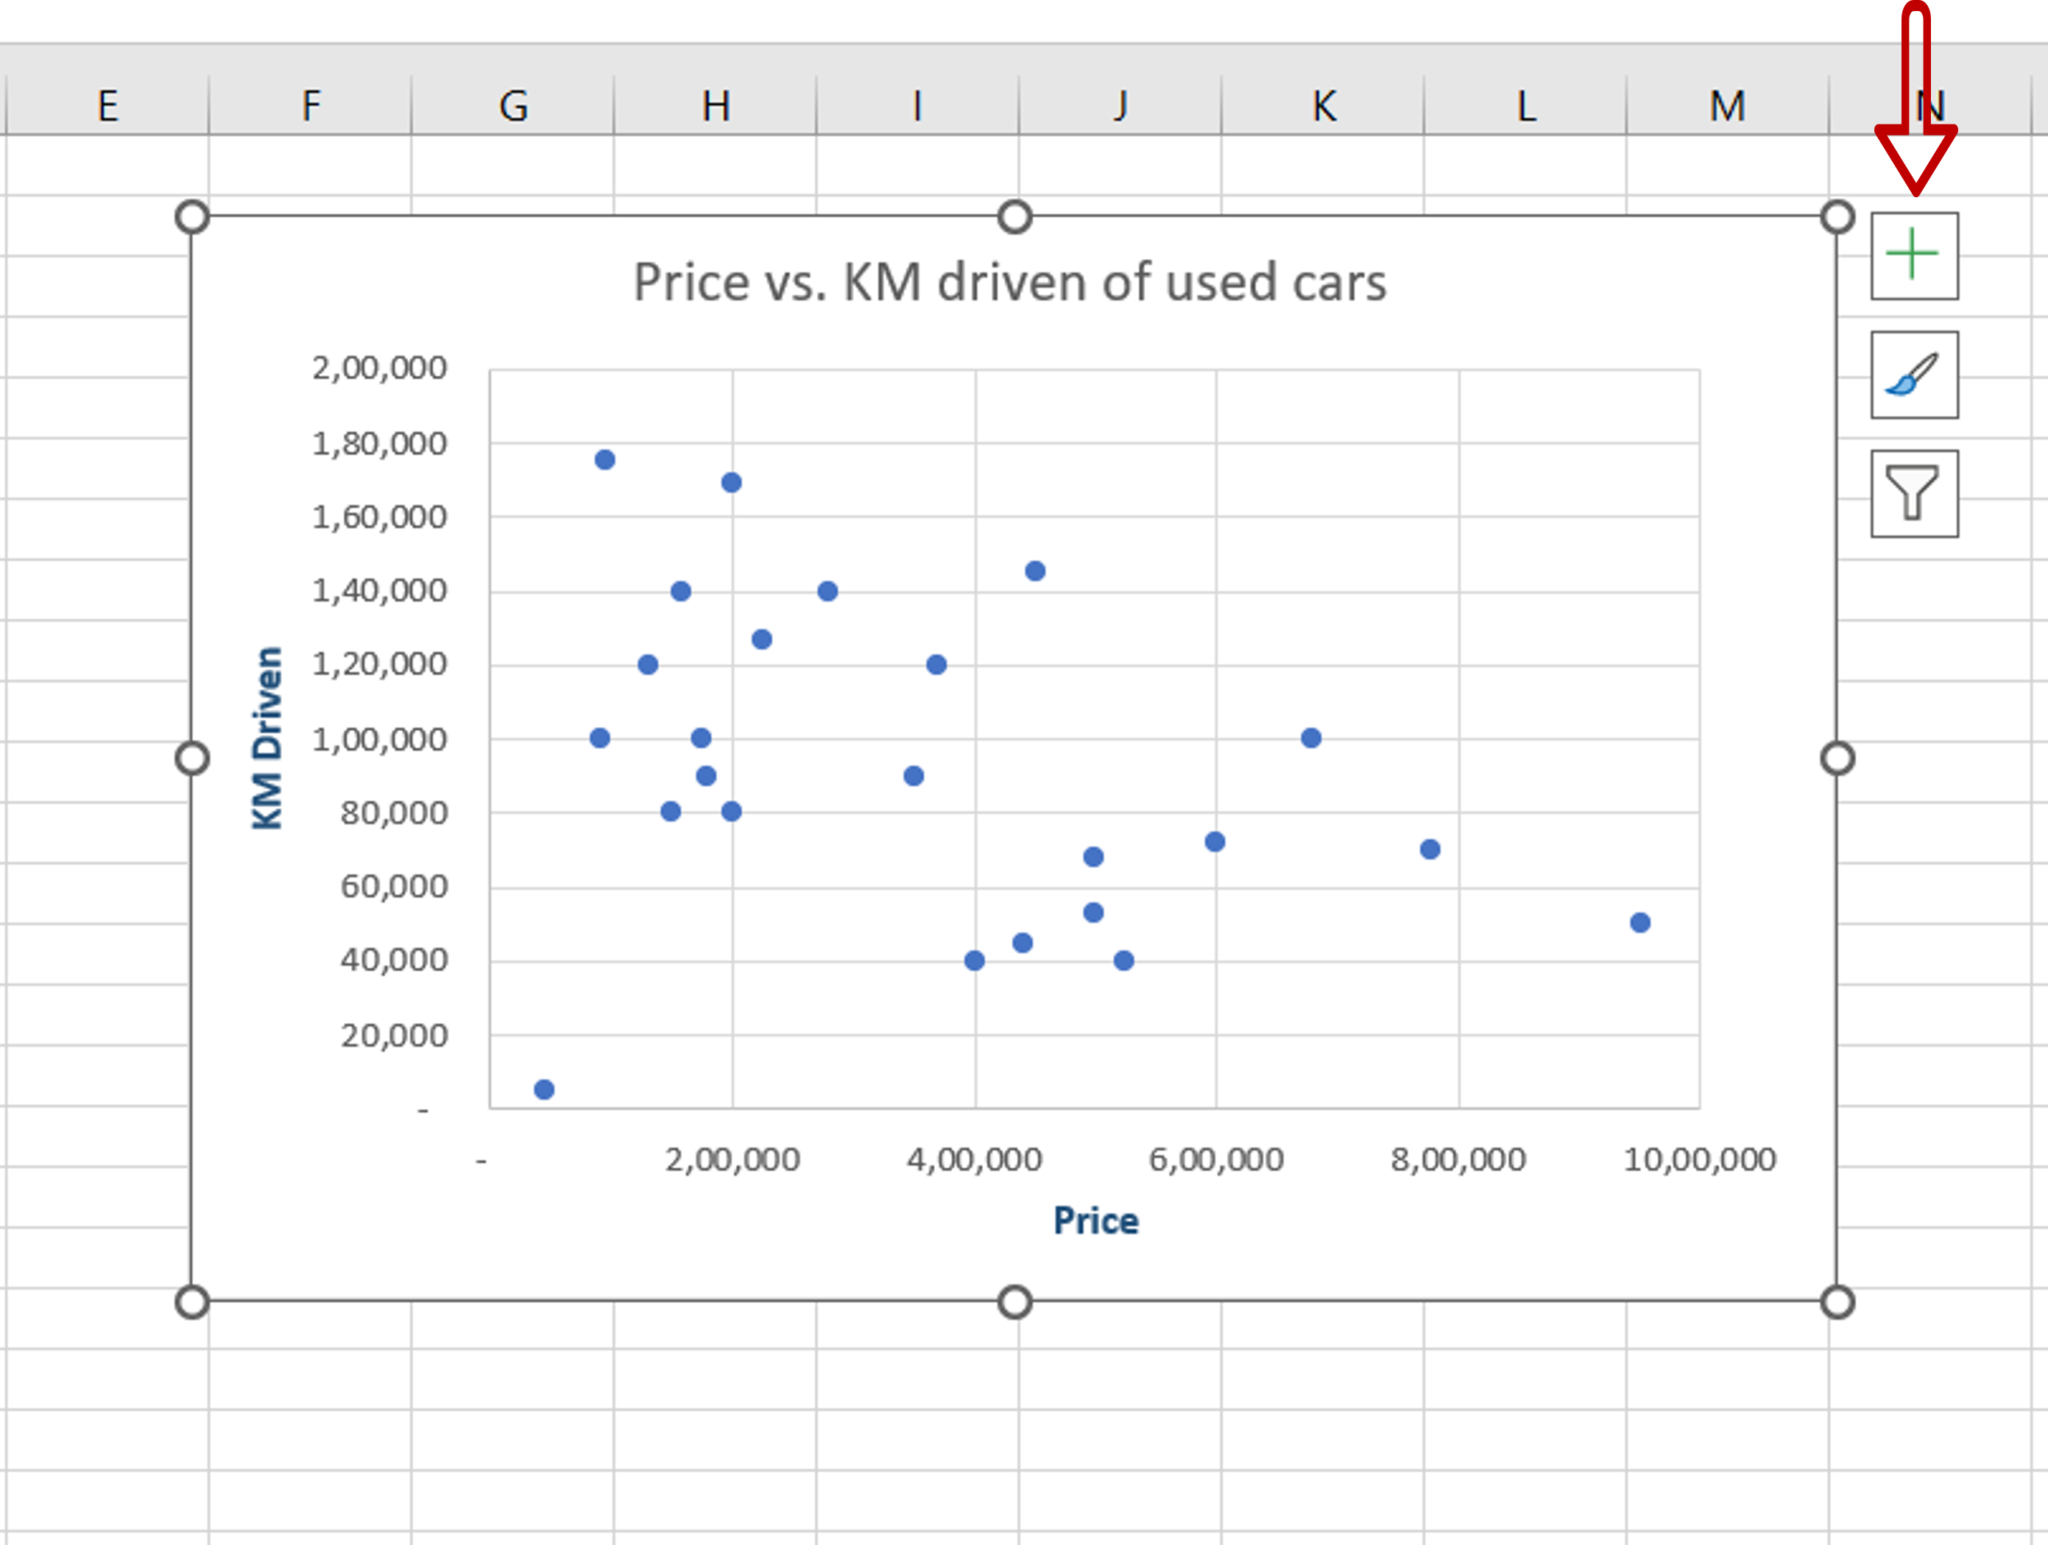Select column header E
The width and height of the screenshot is (2048, 1545).
coord(107,105)
